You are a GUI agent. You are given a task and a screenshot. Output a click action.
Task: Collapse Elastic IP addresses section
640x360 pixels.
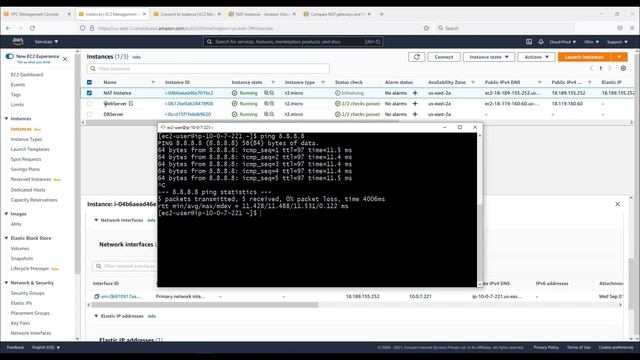tap(96, 316)
